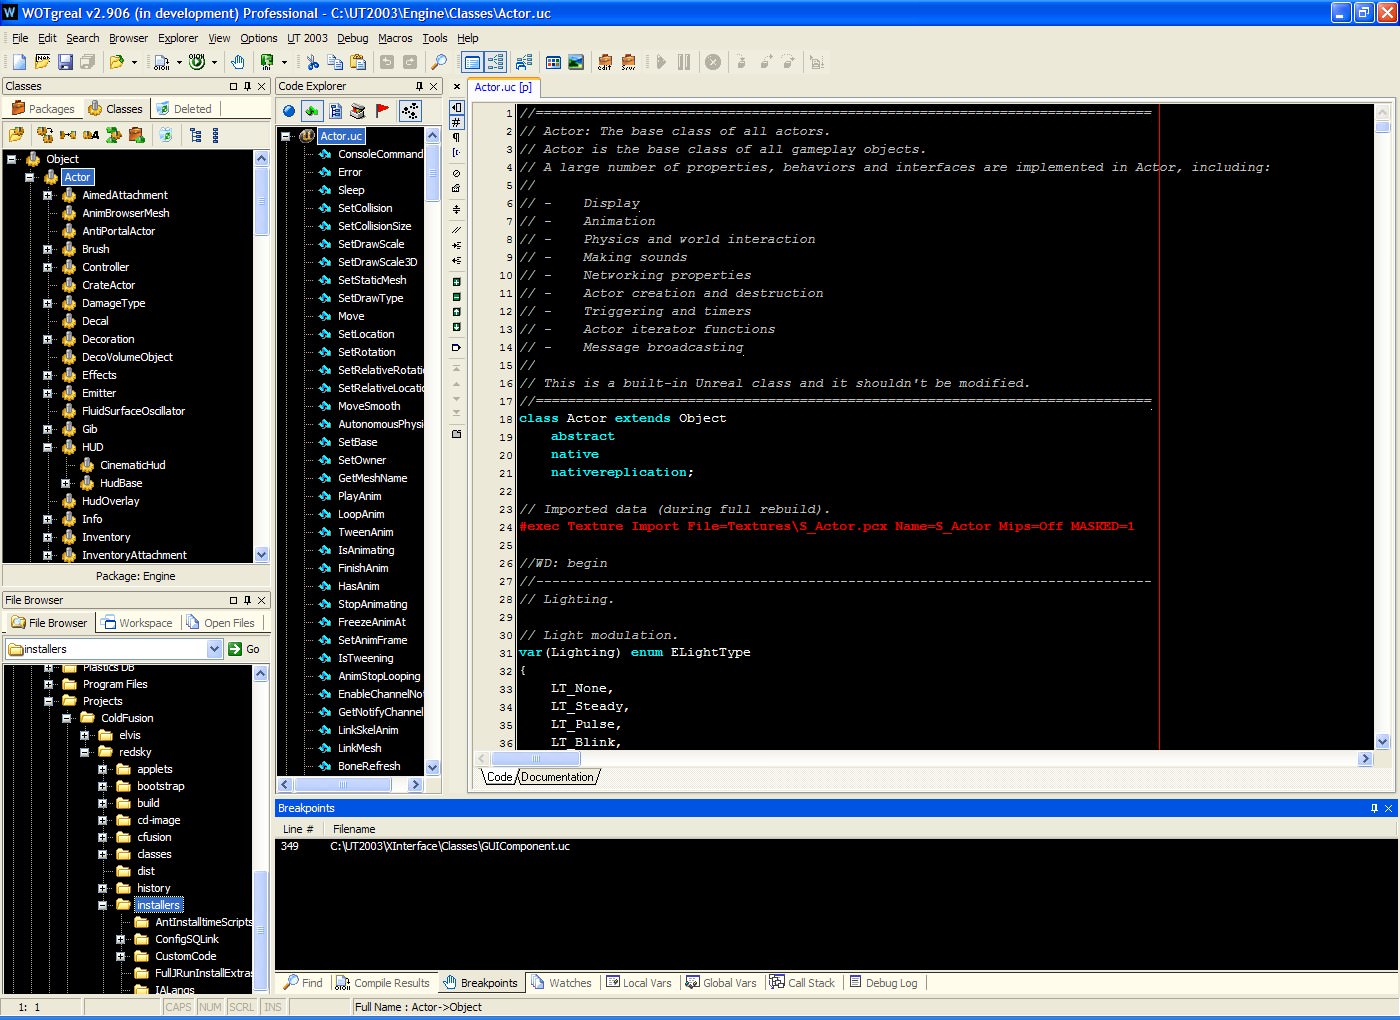Click the expand-tree icon in Classes toolbar

pyautogui.click(x=195, y=135)
